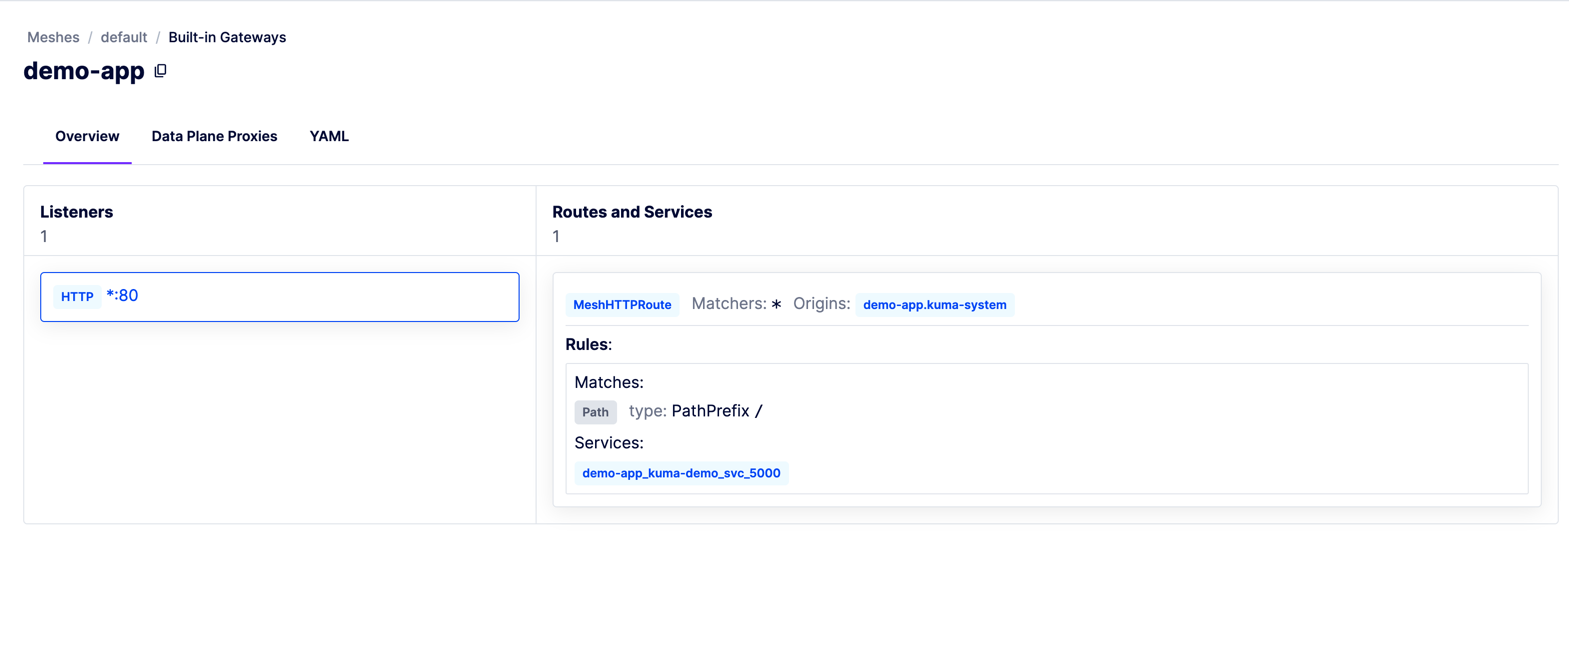Click the MeshHTTPRoute badge
The image size is (1569, 649).
[622, 305]
